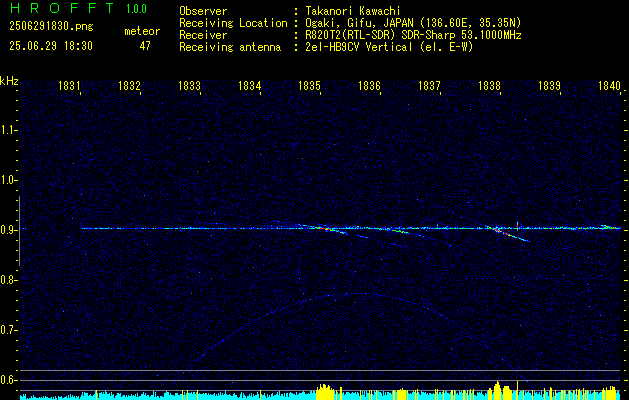Click the meteor label
The image size is (629, 400).
[x=142, y=31]
